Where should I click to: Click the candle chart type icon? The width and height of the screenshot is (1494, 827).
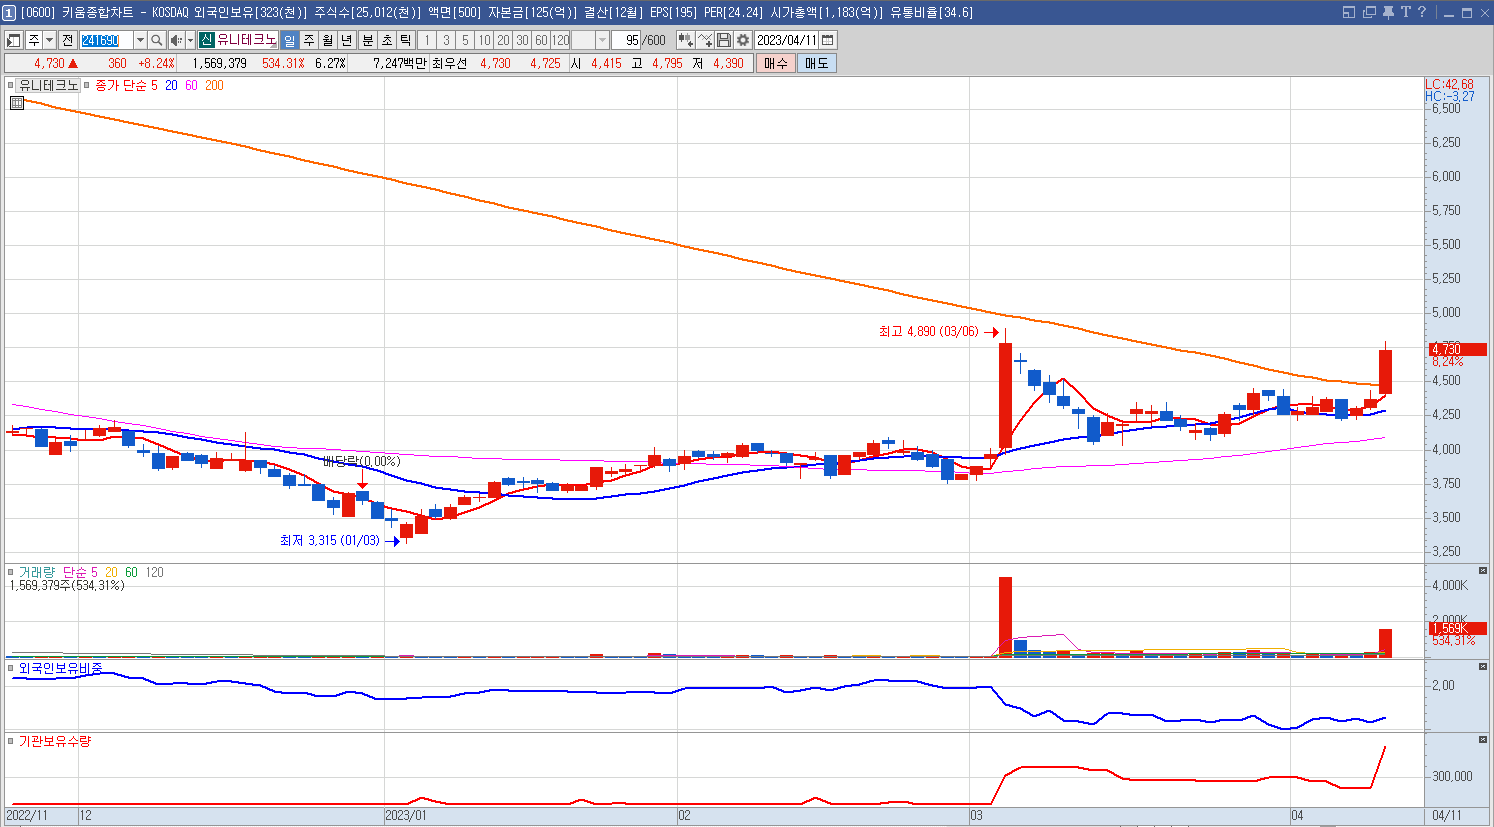coord(685,40)
